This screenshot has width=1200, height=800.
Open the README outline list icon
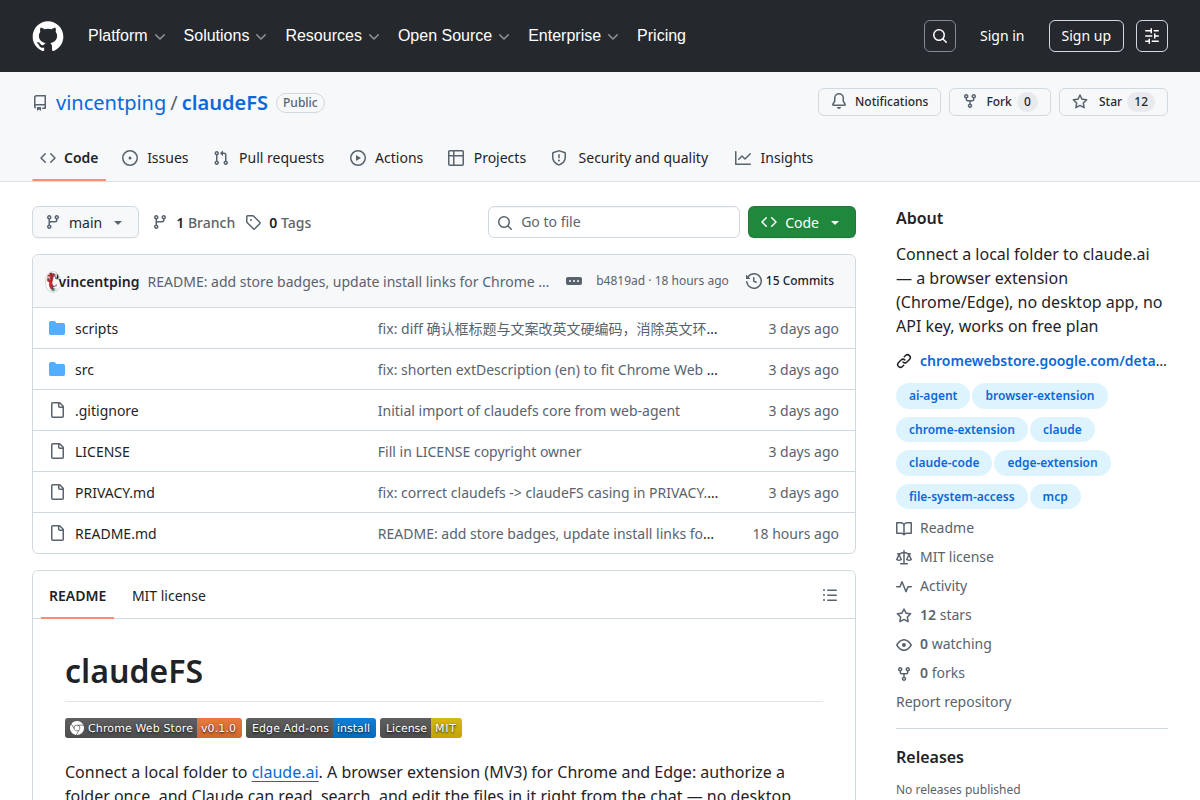click(830, 595)
